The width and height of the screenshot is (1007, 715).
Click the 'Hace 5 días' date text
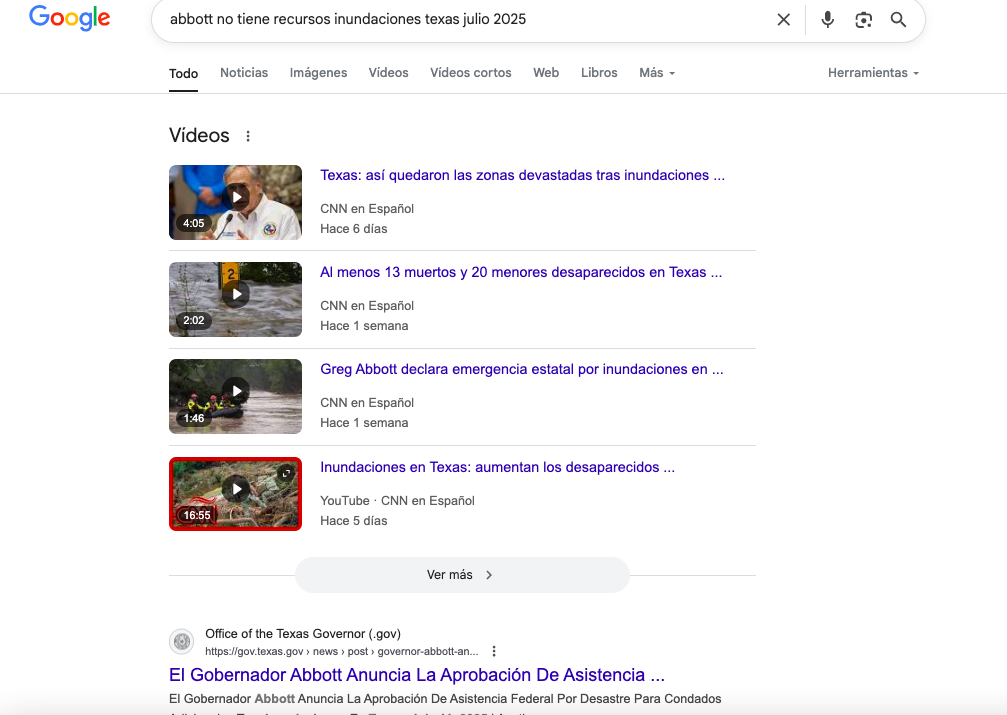click(x=354, y=520)
